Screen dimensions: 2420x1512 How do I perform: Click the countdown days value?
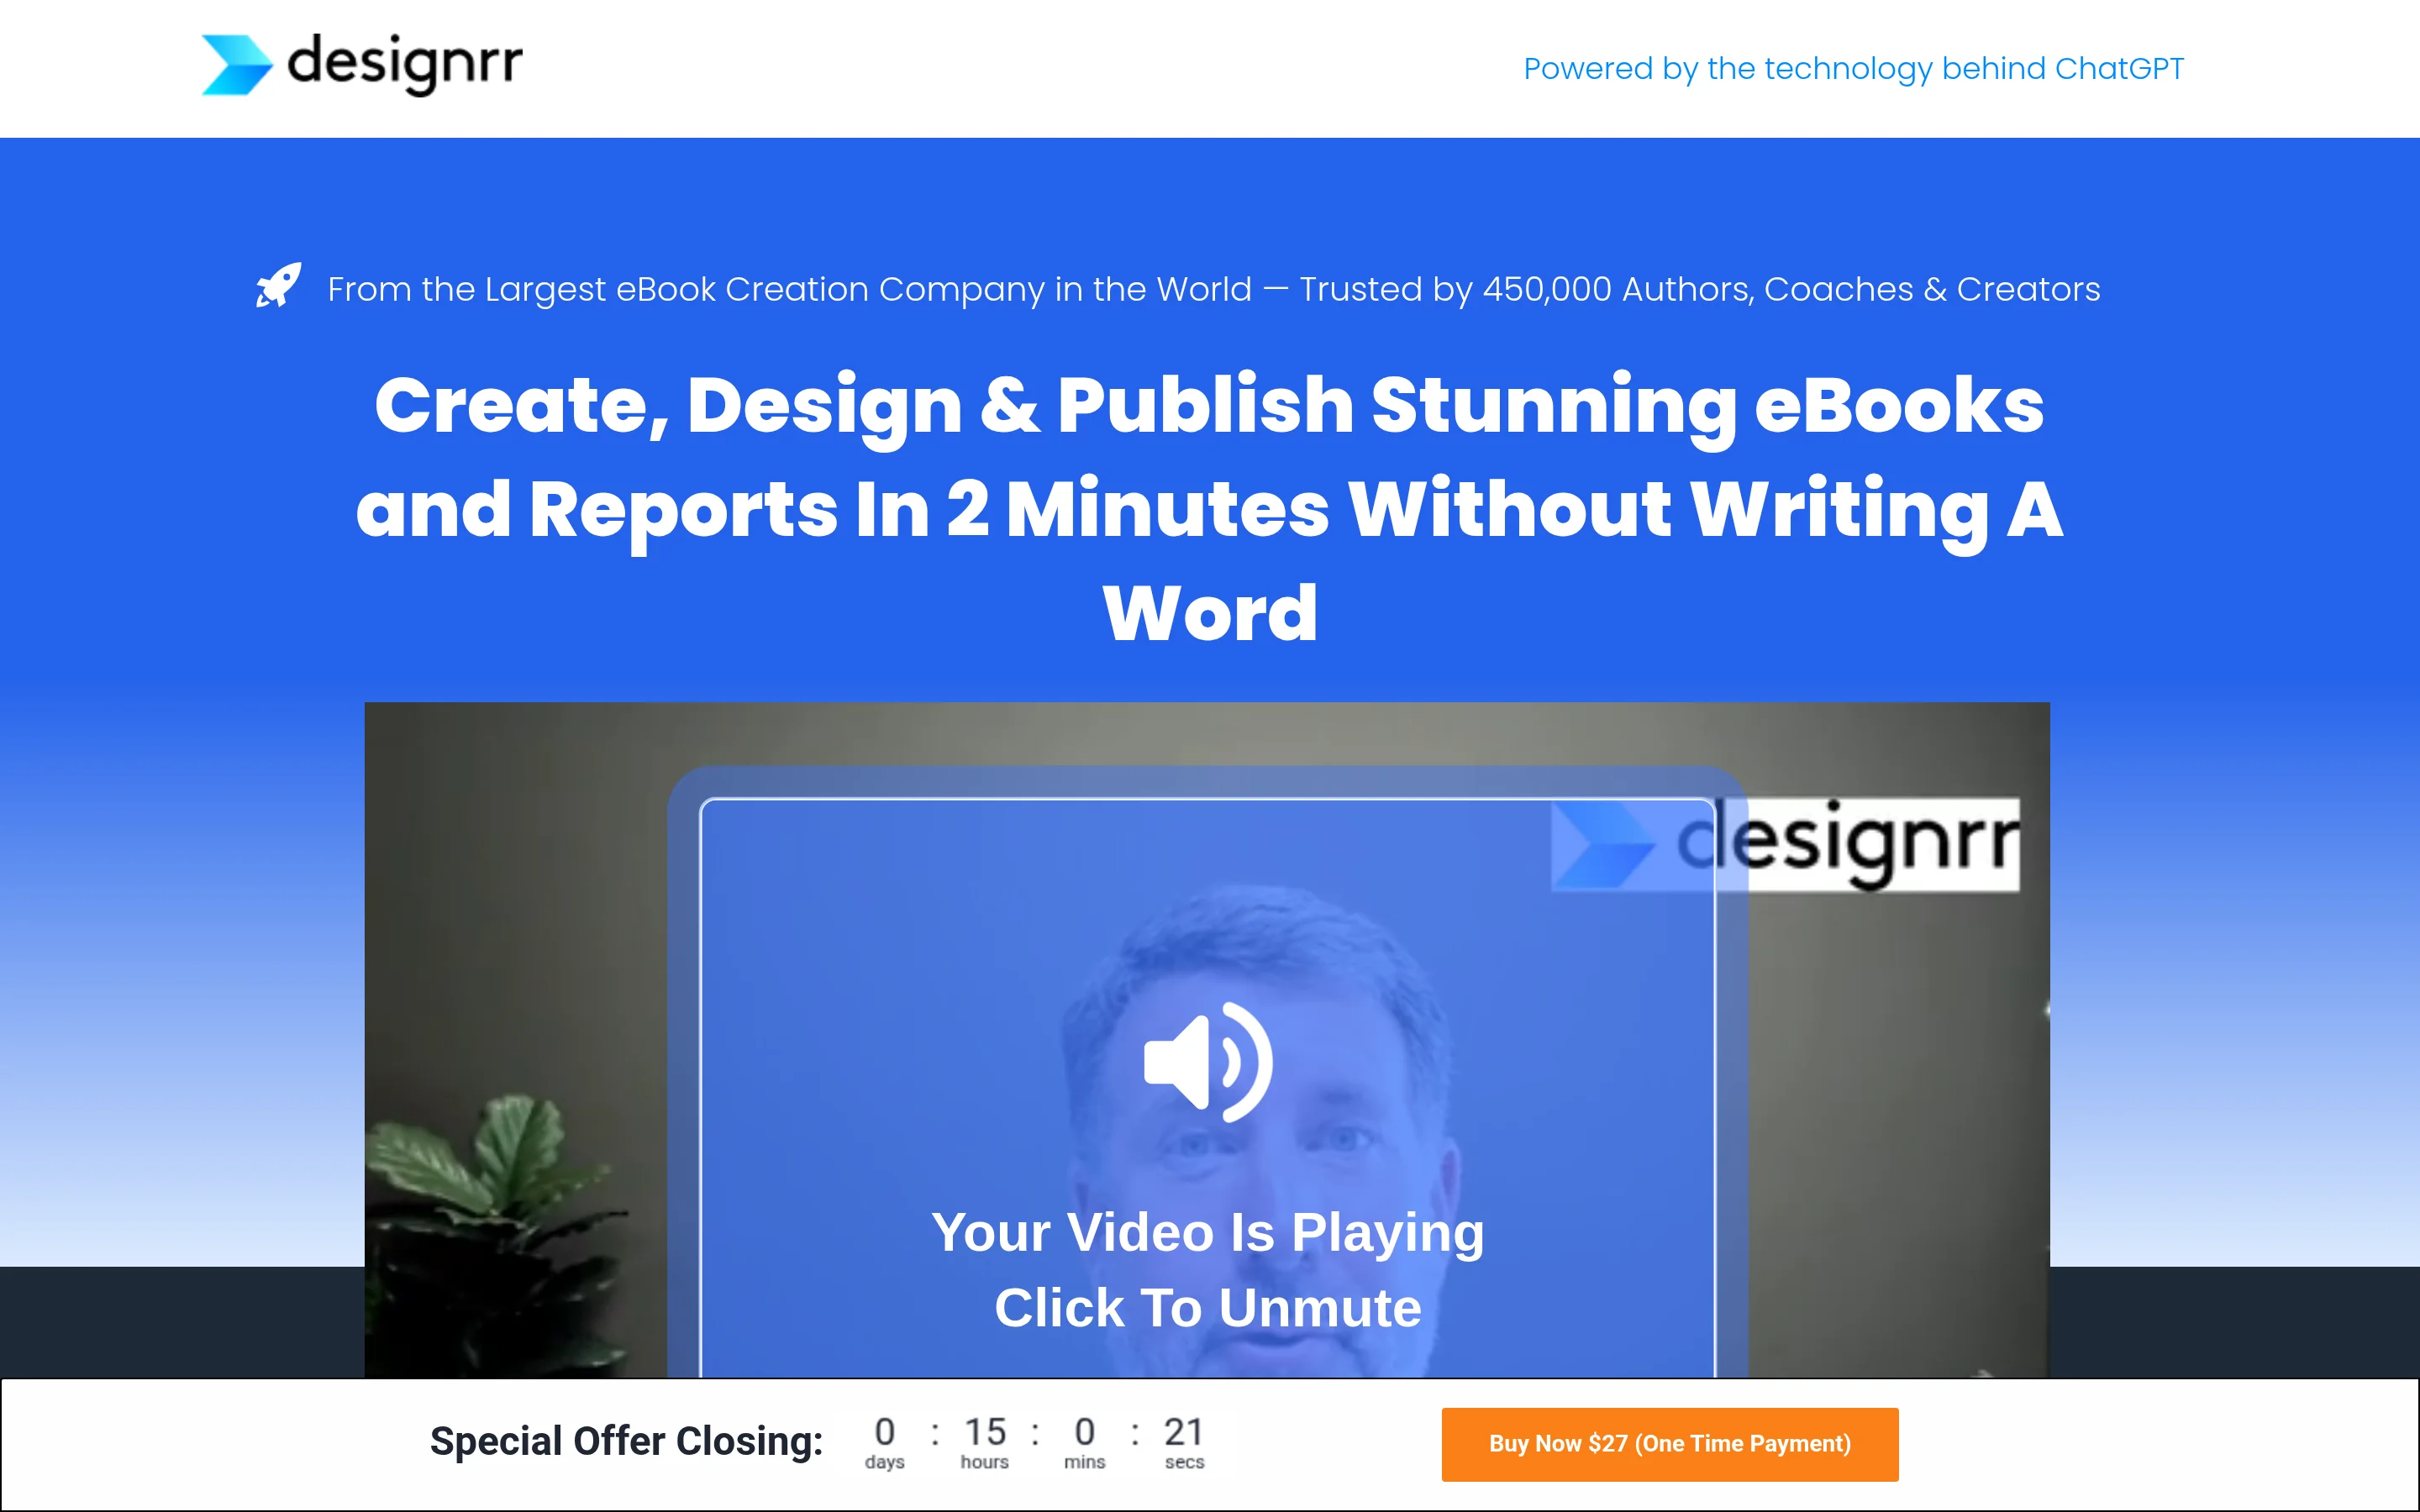(885, 1432)
